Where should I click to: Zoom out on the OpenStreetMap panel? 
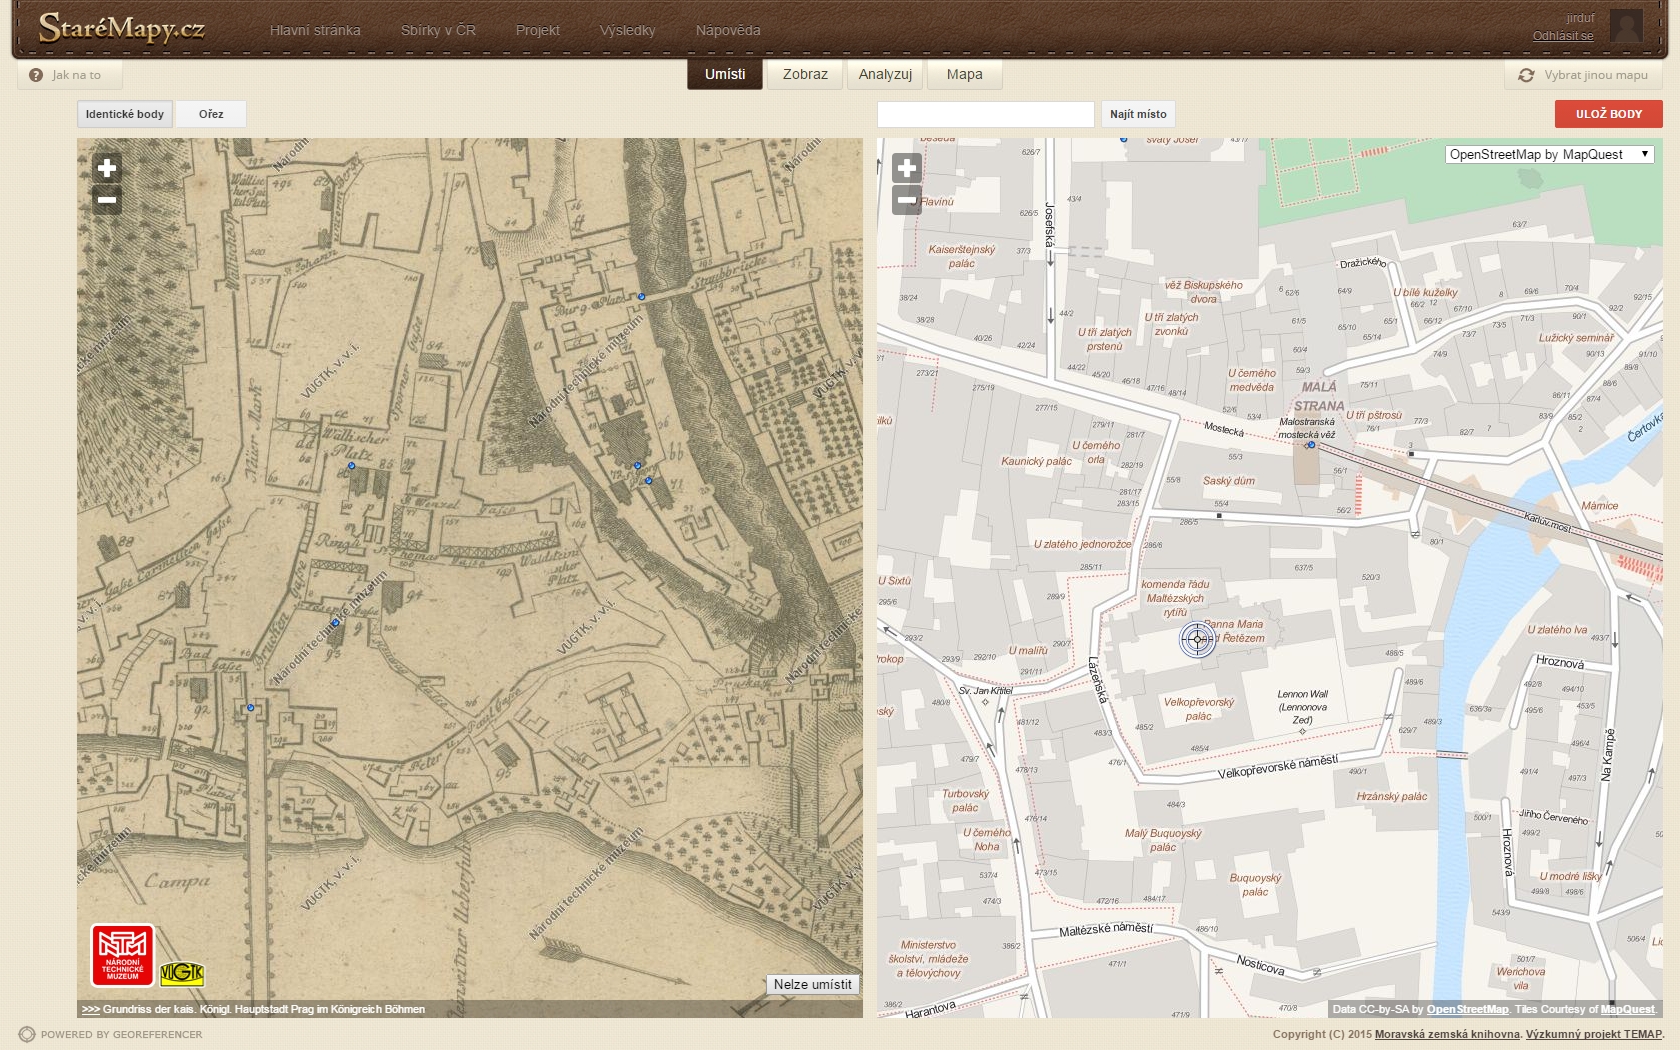907,200
